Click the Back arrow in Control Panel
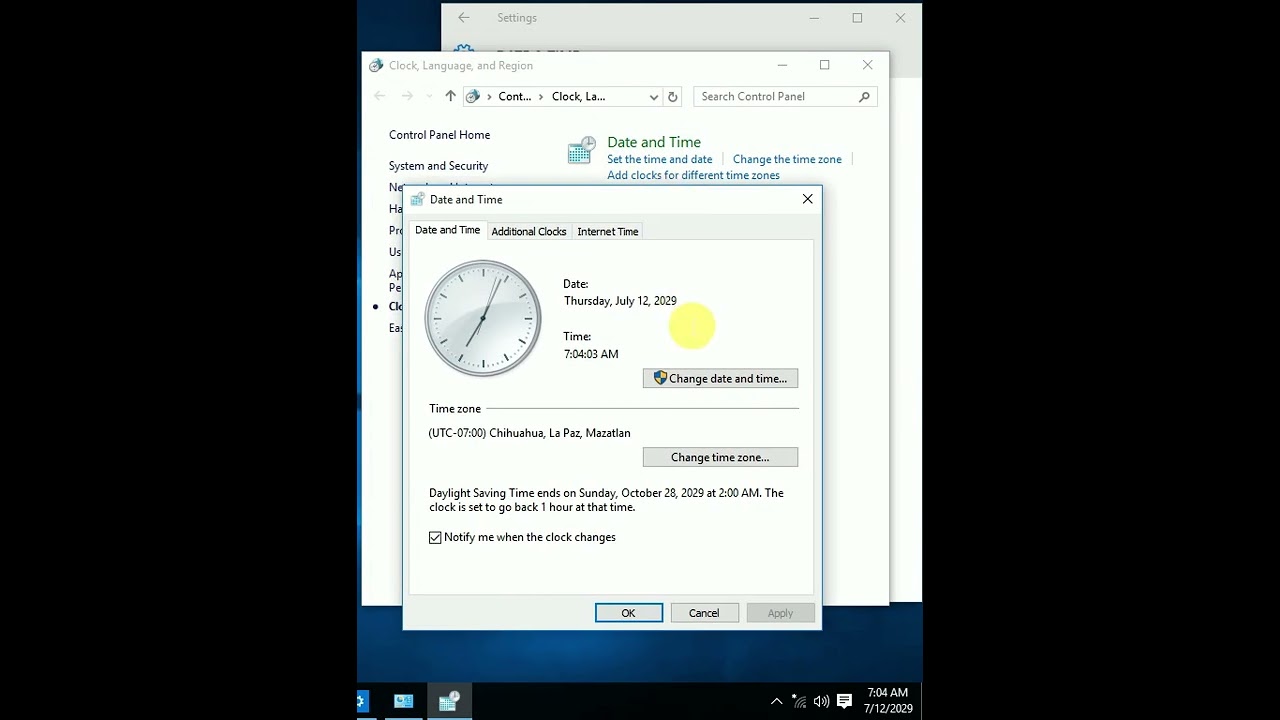The image size is (1280, 720). coord(379,96)
